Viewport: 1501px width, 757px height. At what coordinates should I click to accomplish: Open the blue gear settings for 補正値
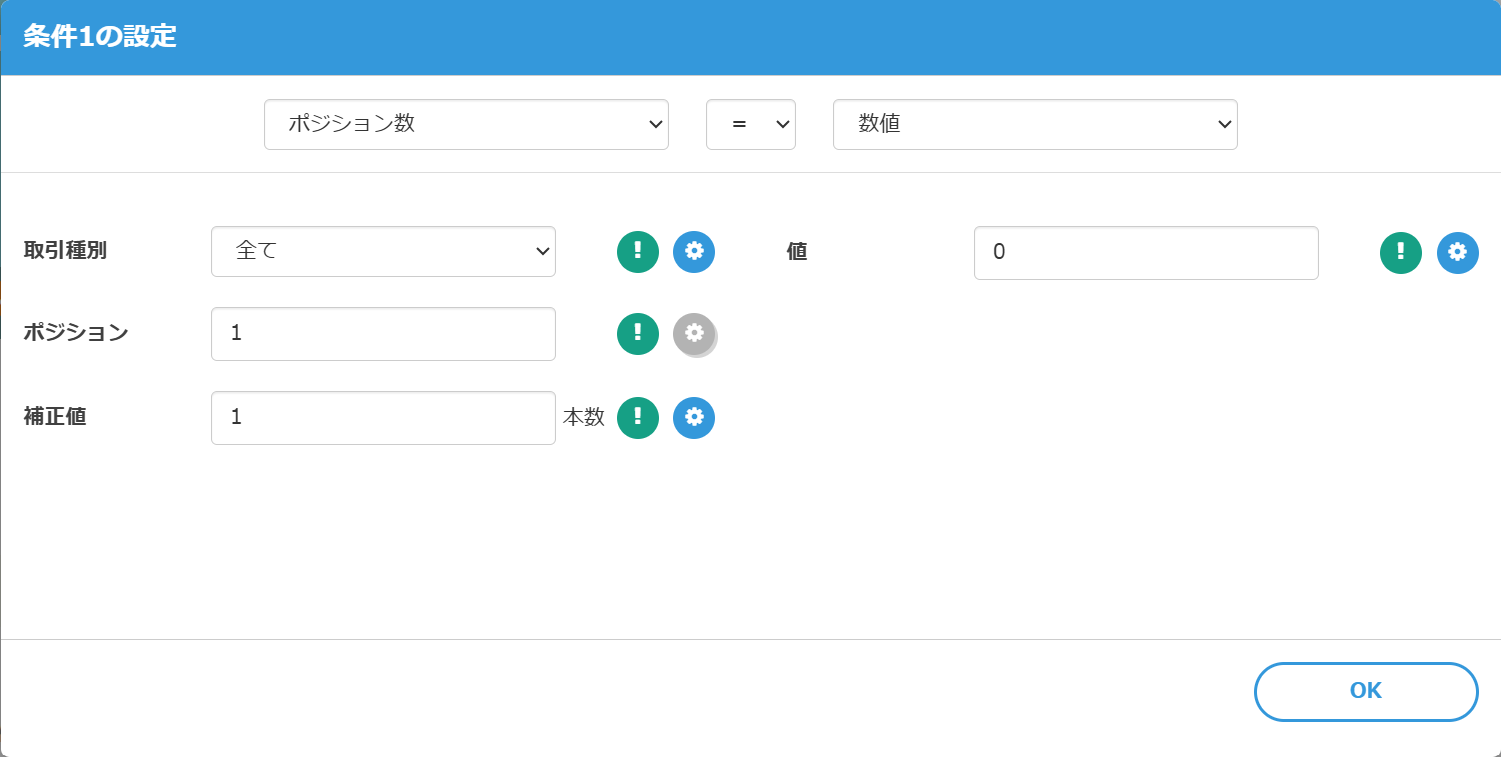click(694, 418)
